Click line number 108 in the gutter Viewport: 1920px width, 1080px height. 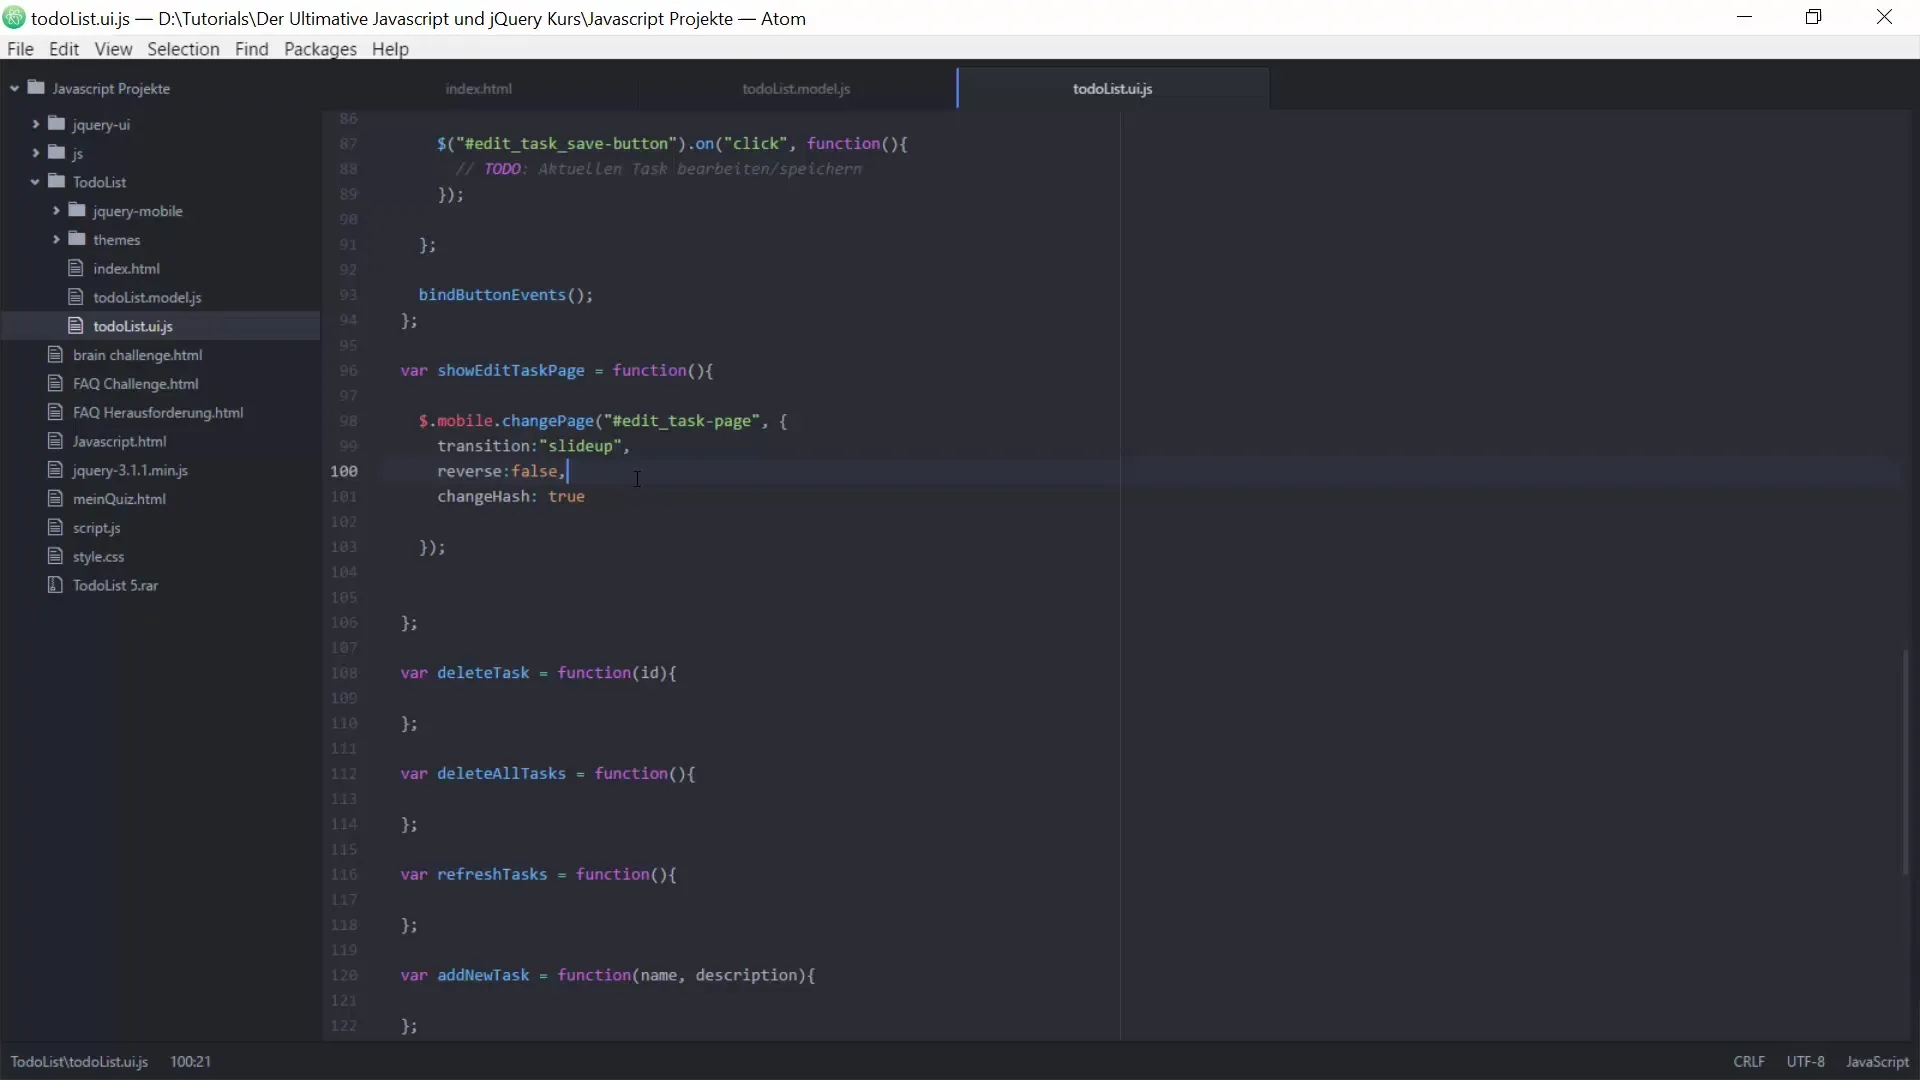click(344, 673)
